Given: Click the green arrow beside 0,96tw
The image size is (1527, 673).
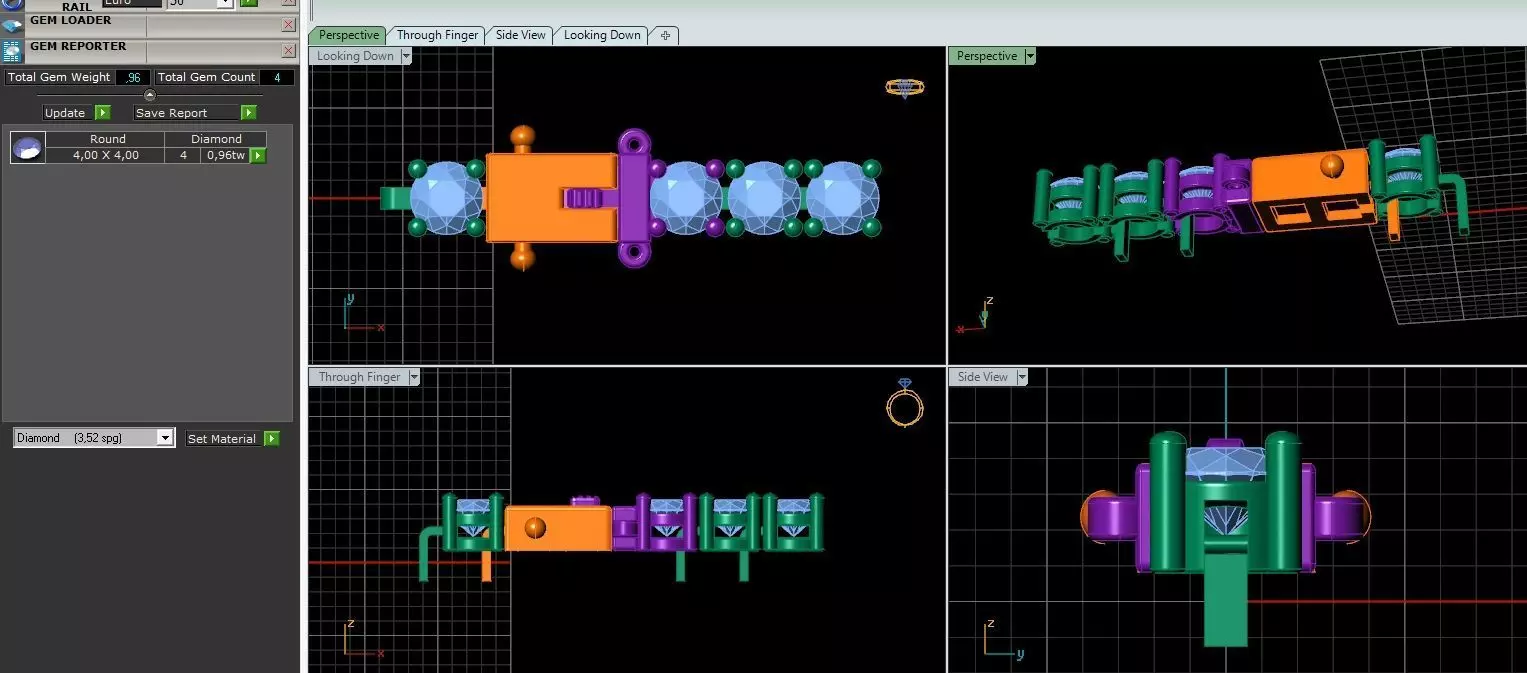Looking at the screenshot, I should 258,155.
